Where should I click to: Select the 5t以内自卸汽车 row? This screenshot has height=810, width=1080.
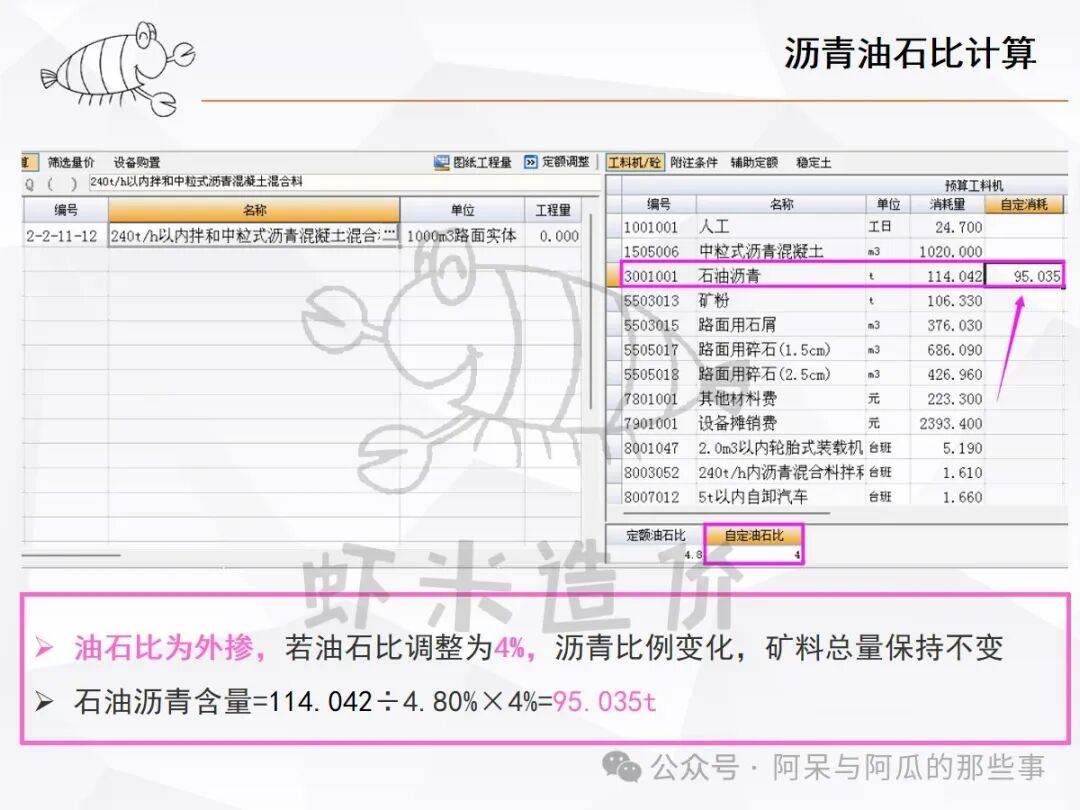[842, 497]
